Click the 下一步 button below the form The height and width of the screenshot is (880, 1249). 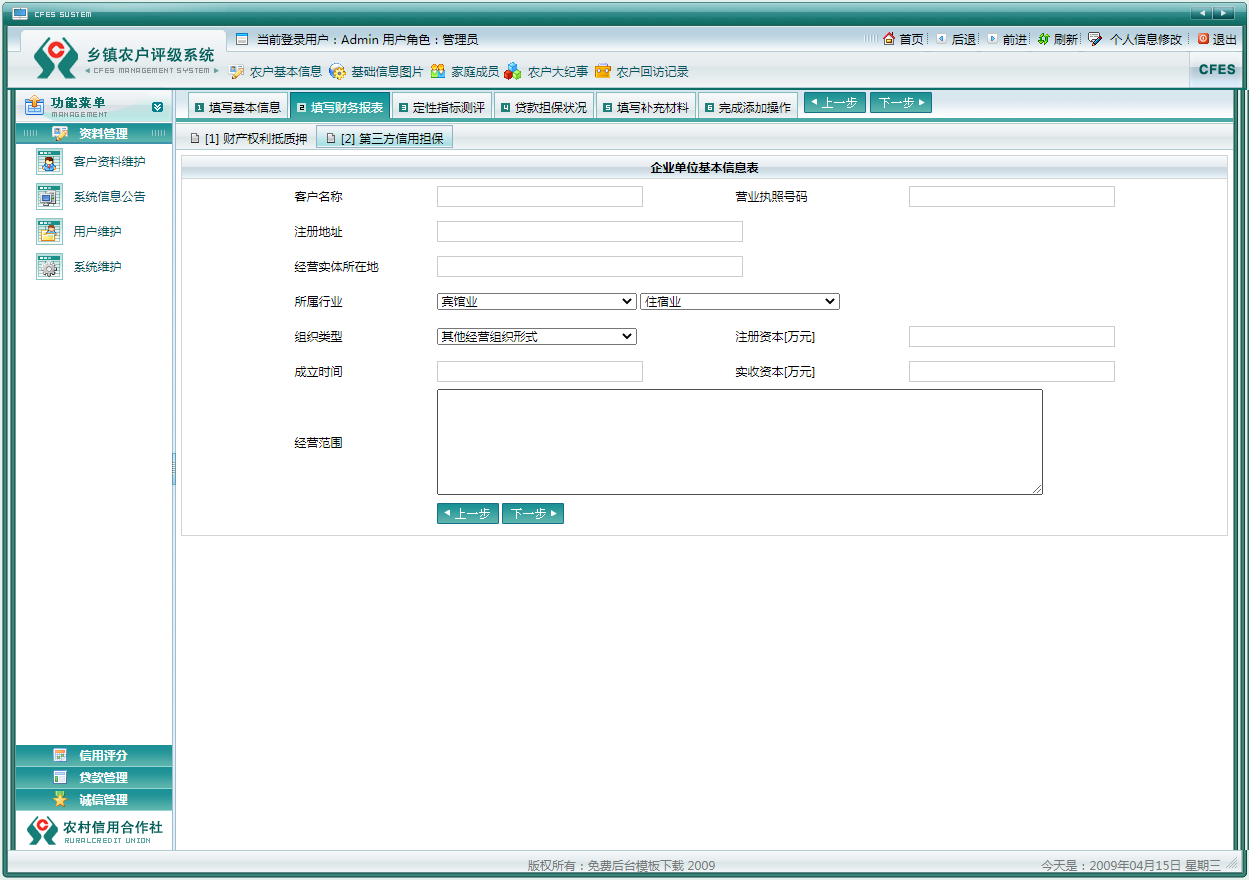pyautogui.click(x=532, y=513)
